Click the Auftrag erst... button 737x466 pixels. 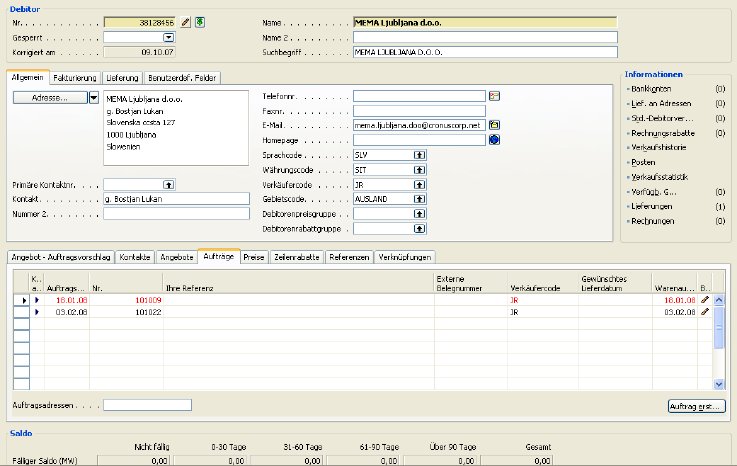(x=696, y=406)
